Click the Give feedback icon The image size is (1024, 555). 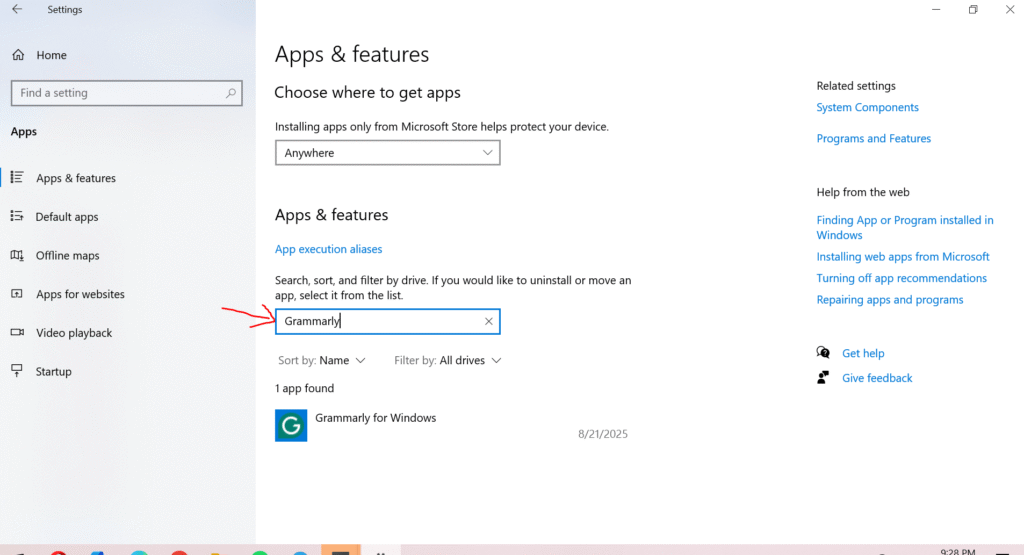click(x=823, y=378)
